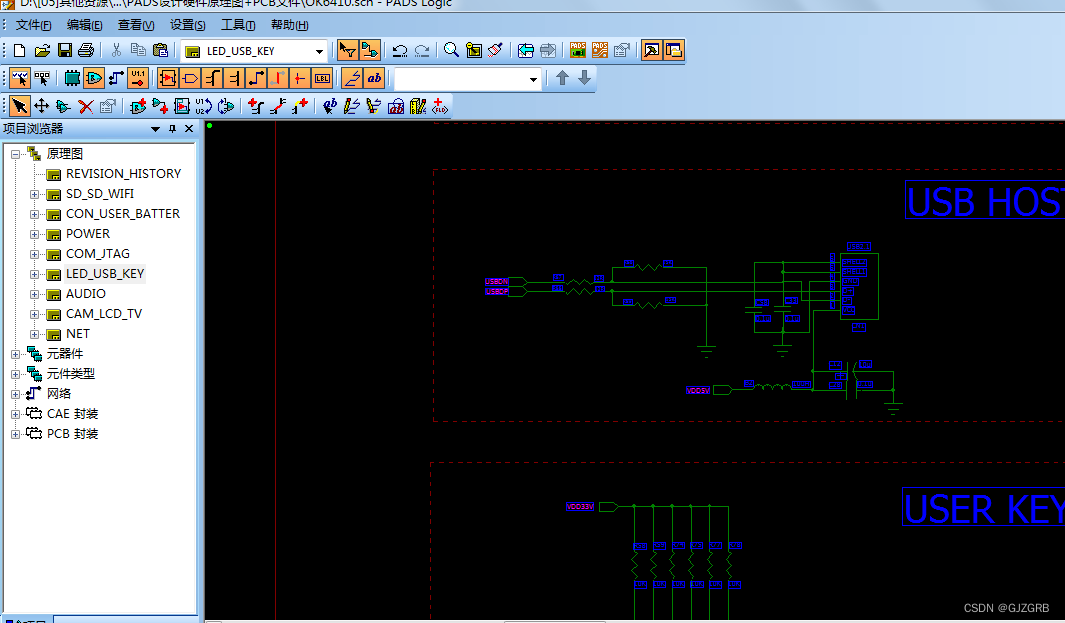
Task: Pin the 项目浏览器 panel with pushpin
Action: [x=173, y=128]
